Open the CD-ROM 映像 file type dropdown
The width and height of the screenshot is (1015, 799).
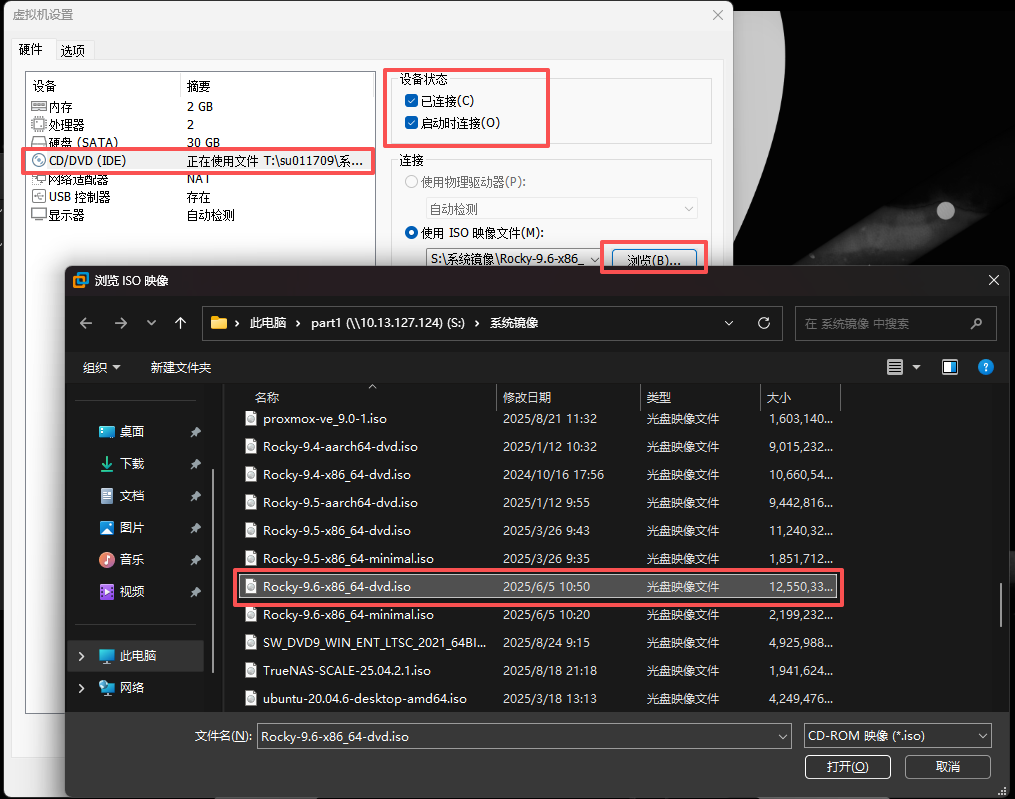(x=897, y=736)
